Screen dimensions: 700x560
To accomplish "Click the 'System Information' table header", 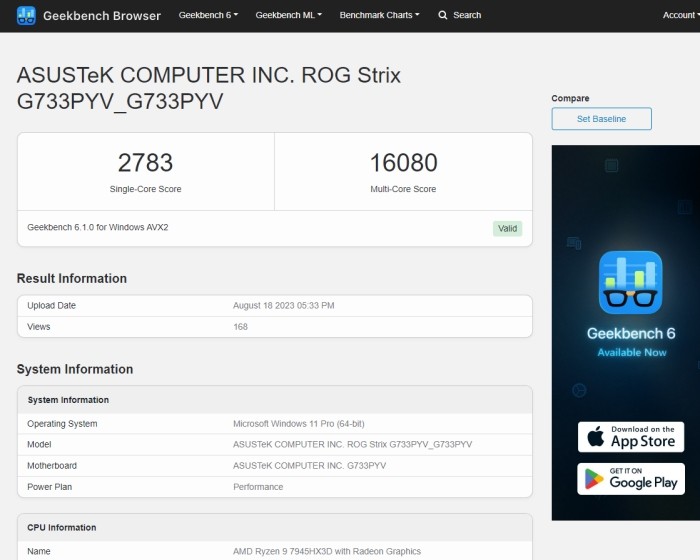I will (x=68, y=400).
